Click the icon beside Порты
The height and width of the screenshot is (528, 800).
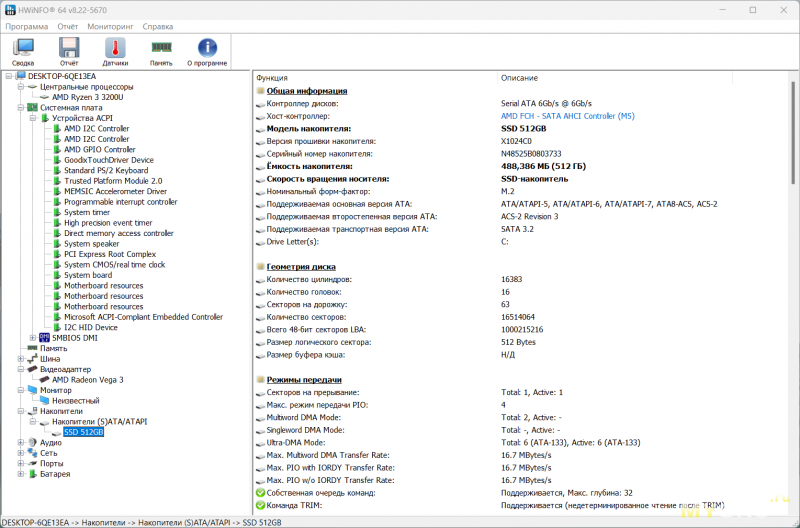33,463
